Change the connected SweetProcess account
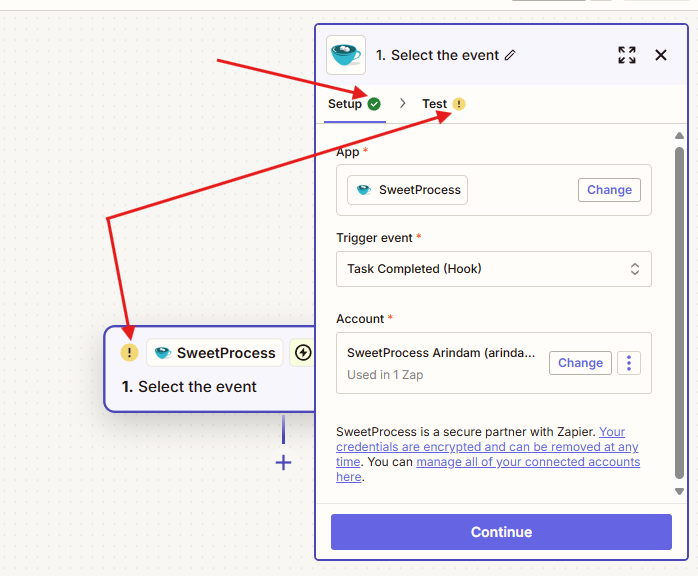This screenshot has height=576, width=698. click(x=580, y=363)
